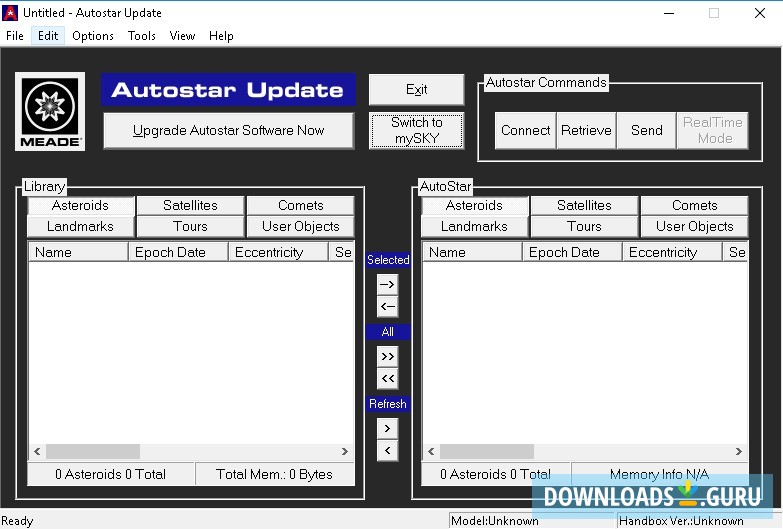Select Library Landmarks tab

coord(80,226)
